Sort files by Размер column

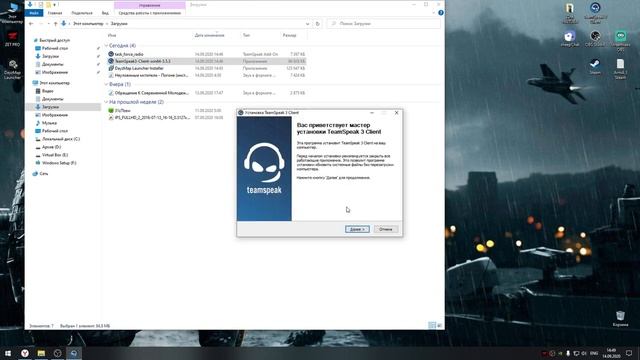pyautogui.click(x=289, y=36)
